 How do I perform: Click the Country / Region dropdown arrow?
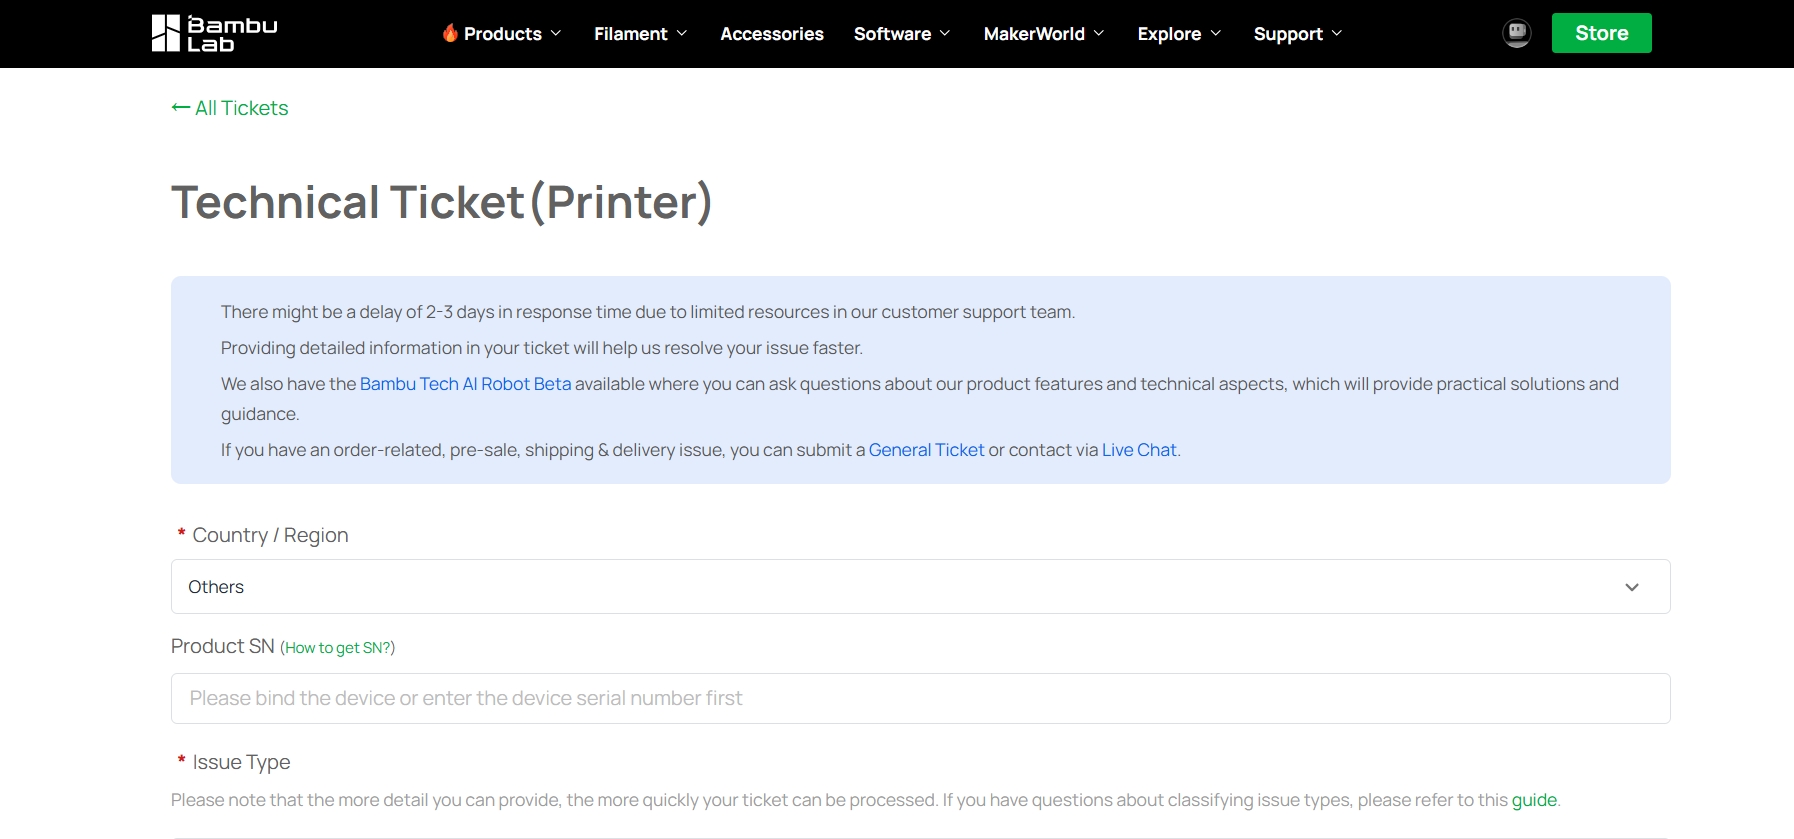[1632, 587]
